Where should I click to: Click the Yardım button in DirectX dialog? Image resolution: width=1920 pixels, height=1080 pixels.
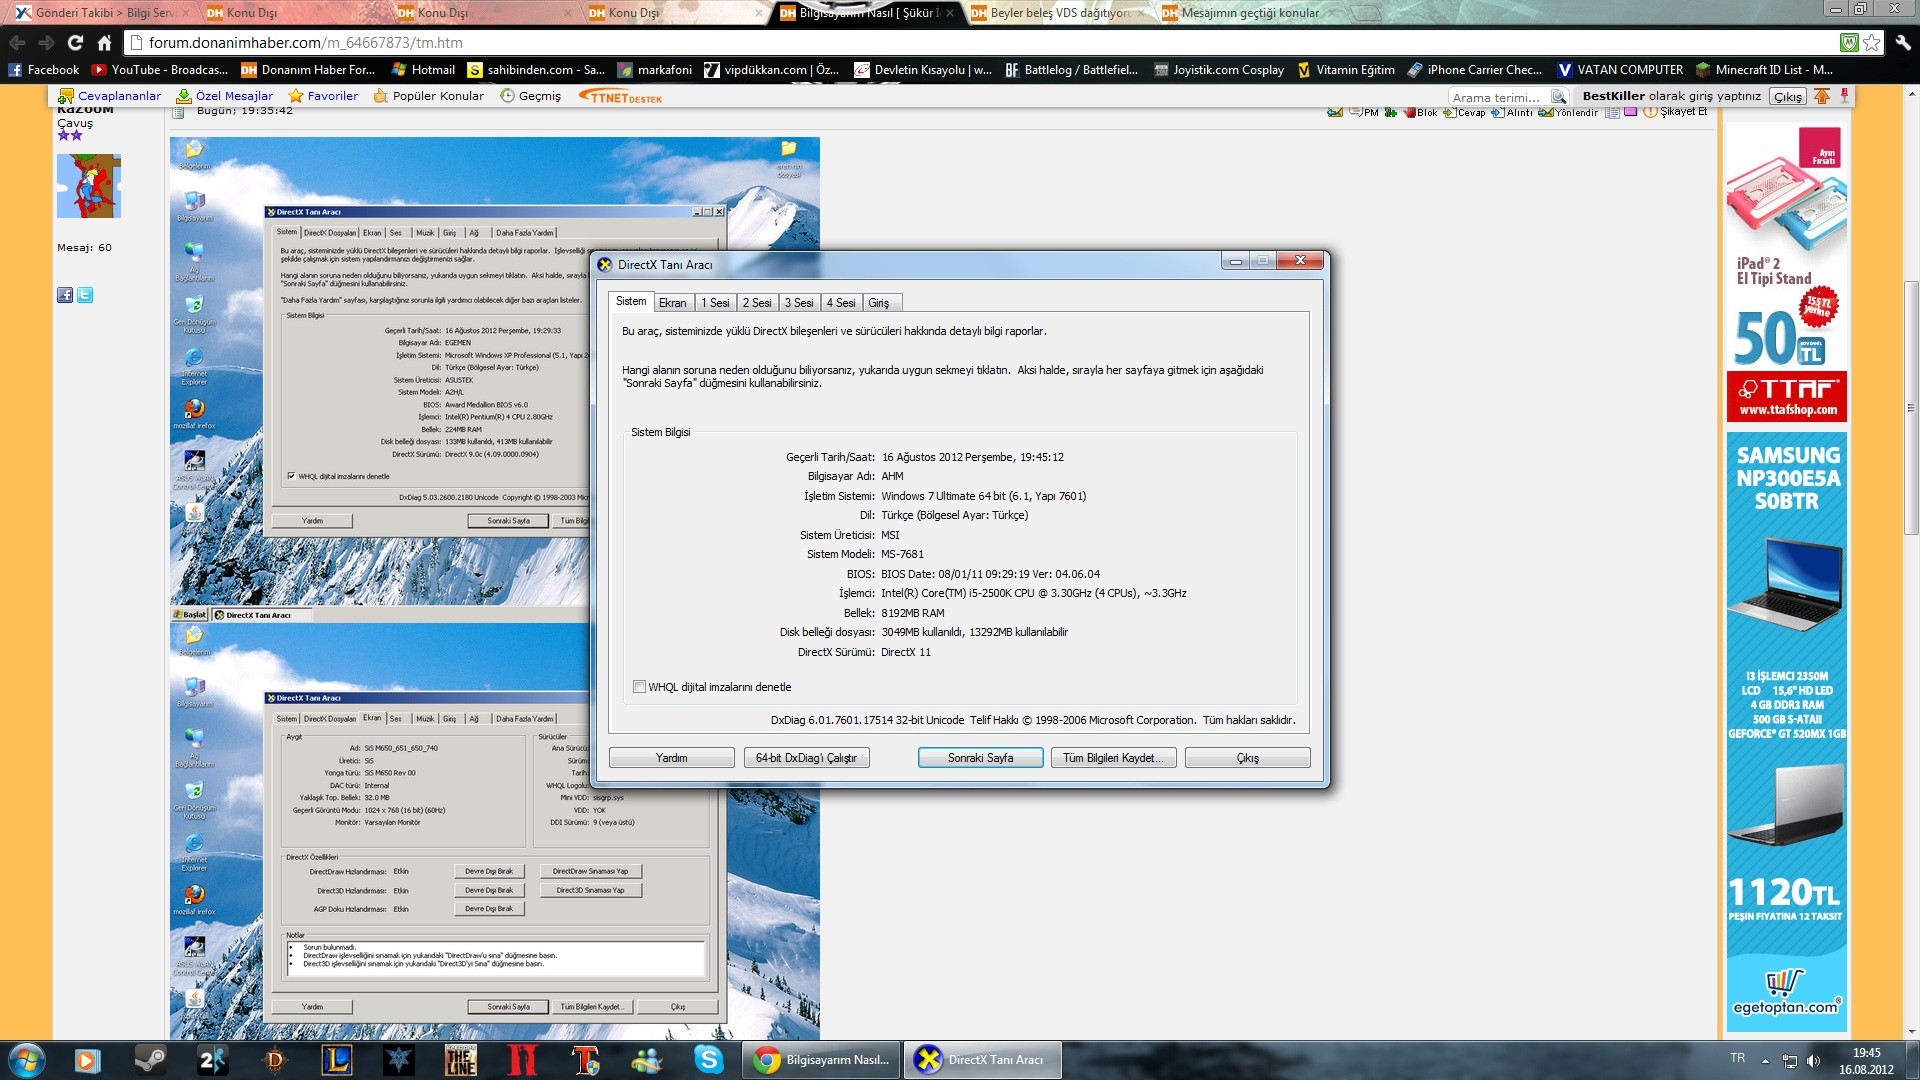tap(672, 758)
